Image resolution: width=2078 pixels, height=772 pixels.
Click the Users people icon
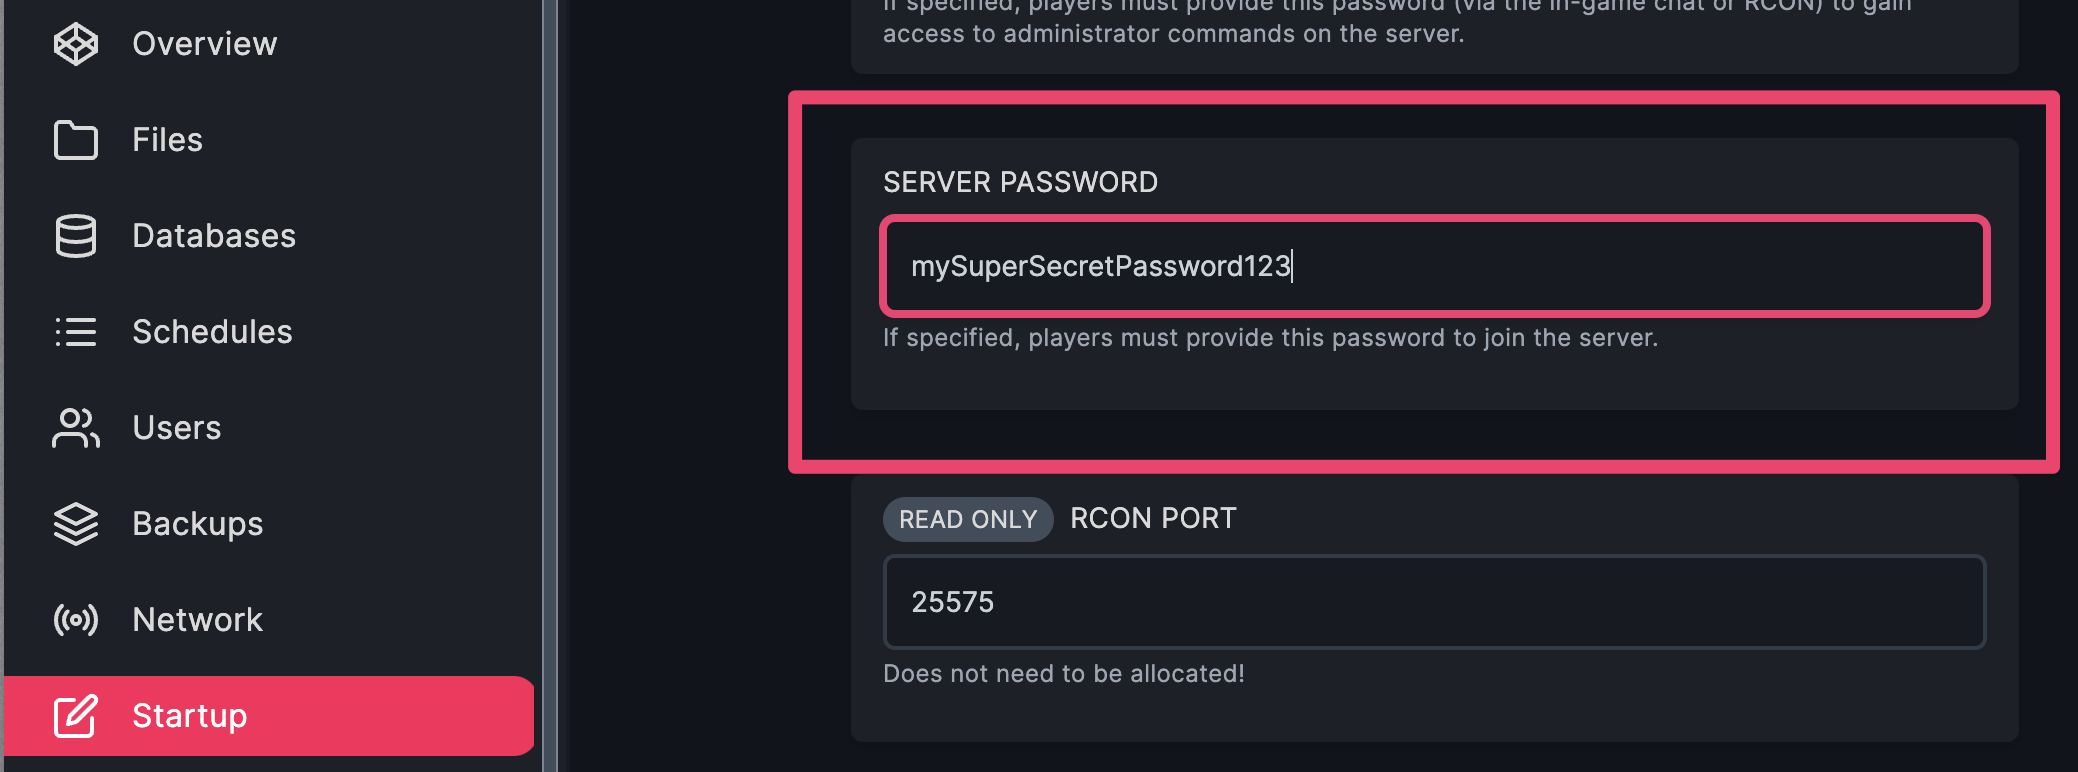(76, 428)
